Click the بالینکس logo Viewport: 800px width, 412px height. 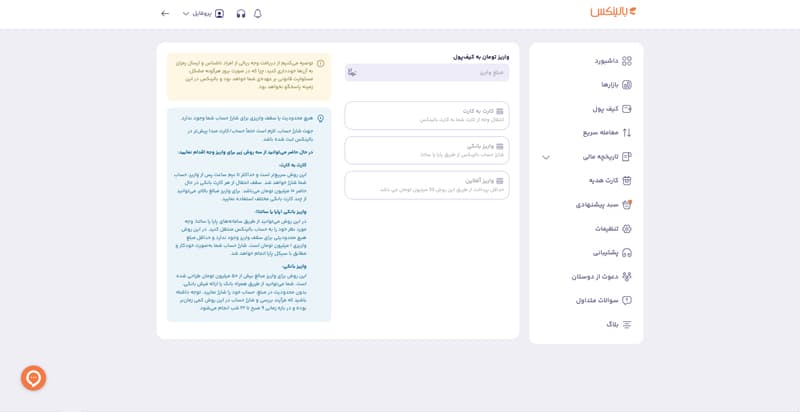point(613,12)
